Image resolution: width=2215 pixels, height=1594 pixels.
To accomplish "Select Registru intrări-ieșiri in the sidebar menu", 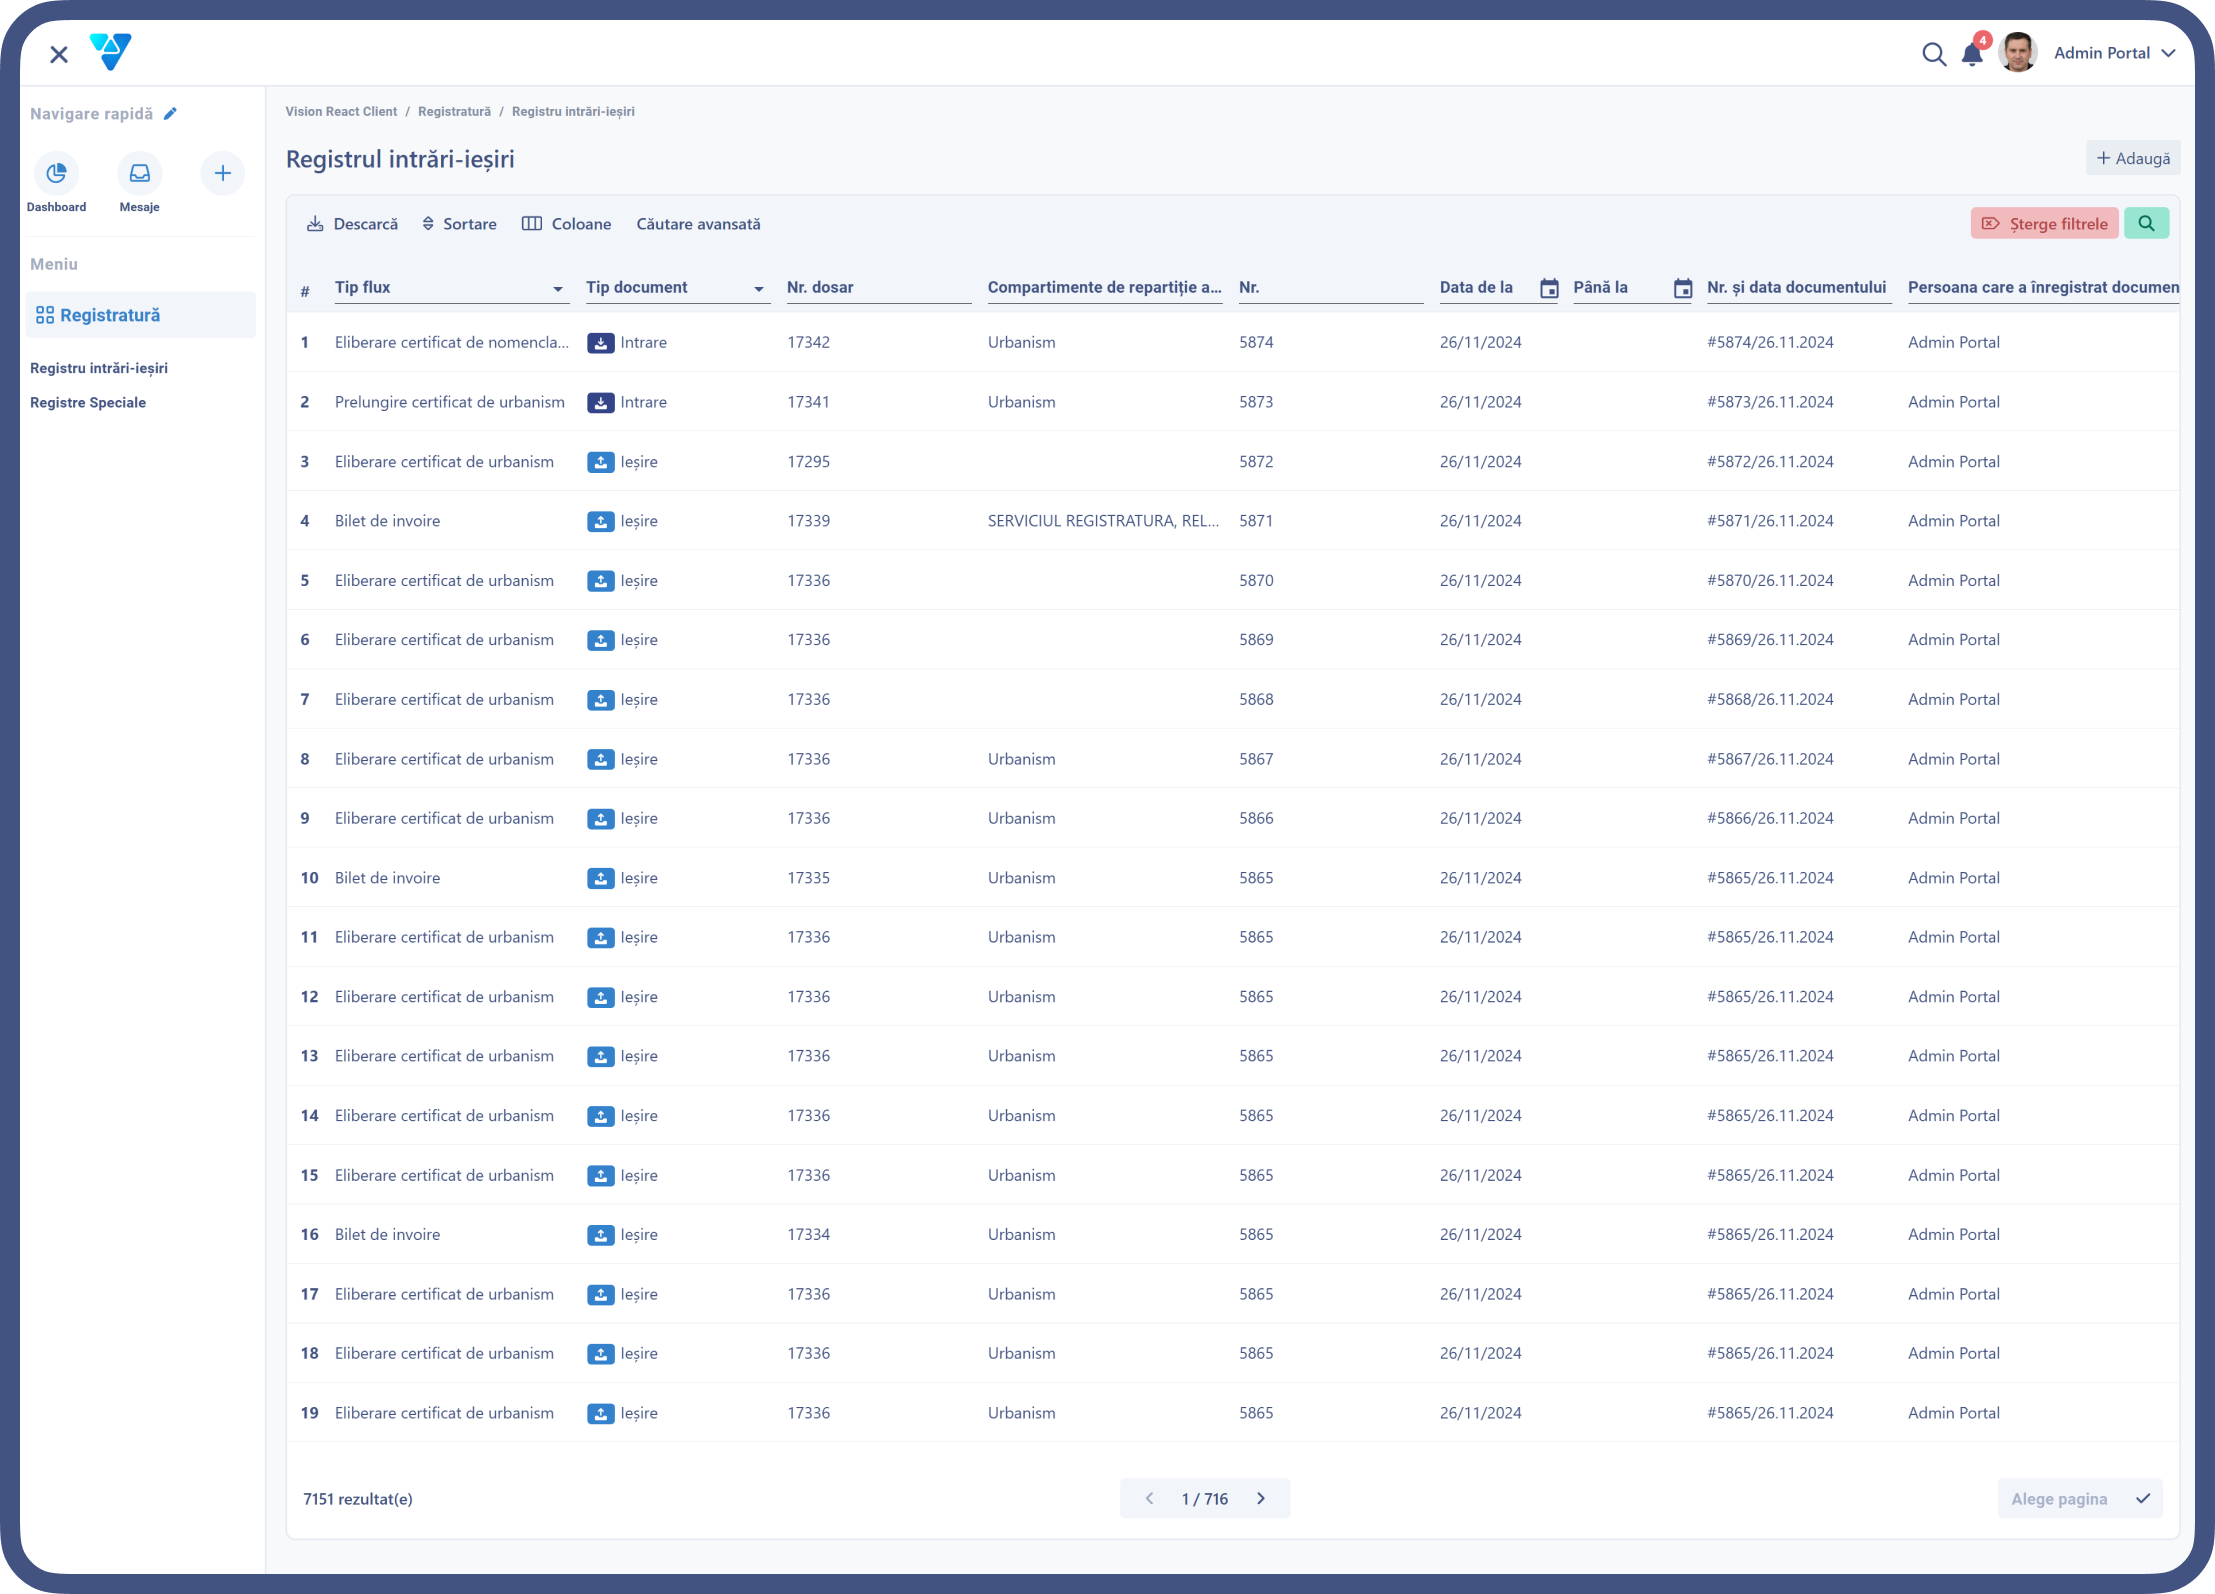I will click(99, 368).
